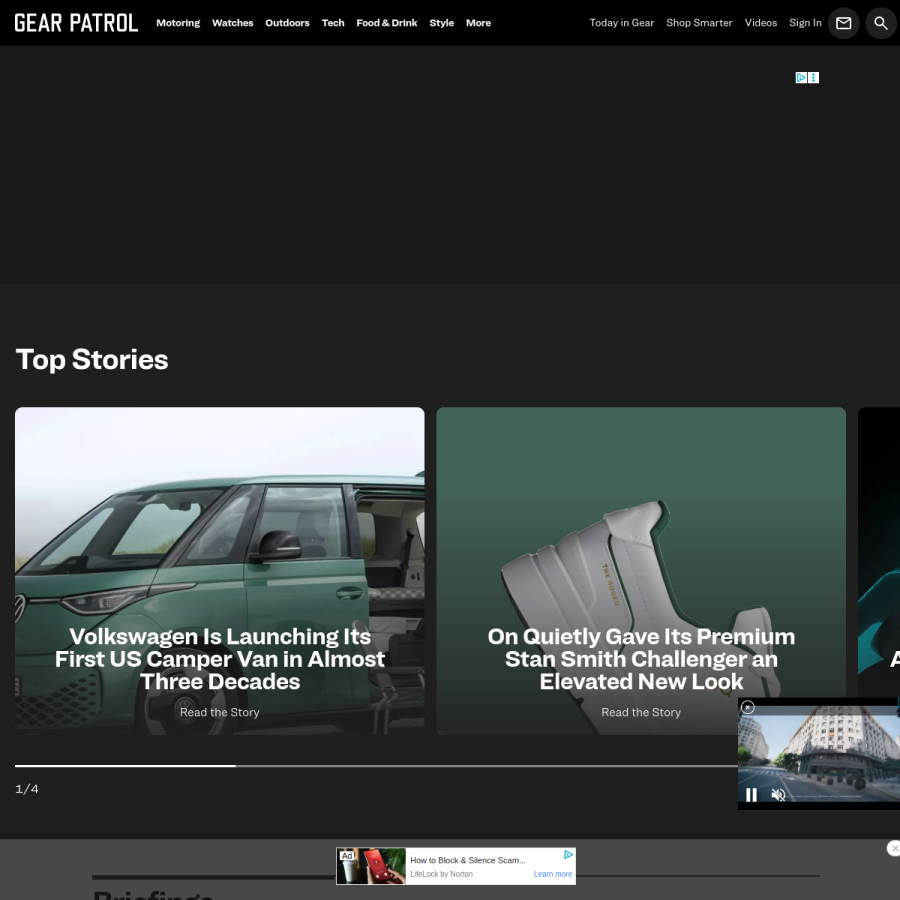Expand the More menu
Screen dimensions: 900x900
click(478, 23)
